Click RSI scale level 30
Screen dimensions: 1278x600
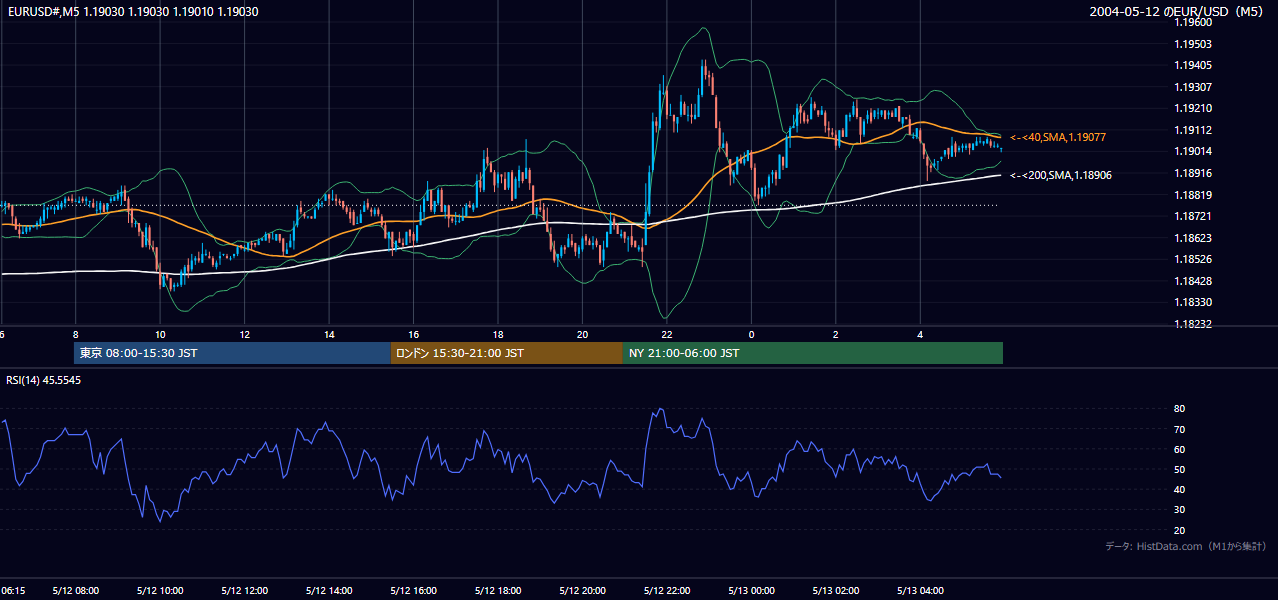pos(1180,510)
